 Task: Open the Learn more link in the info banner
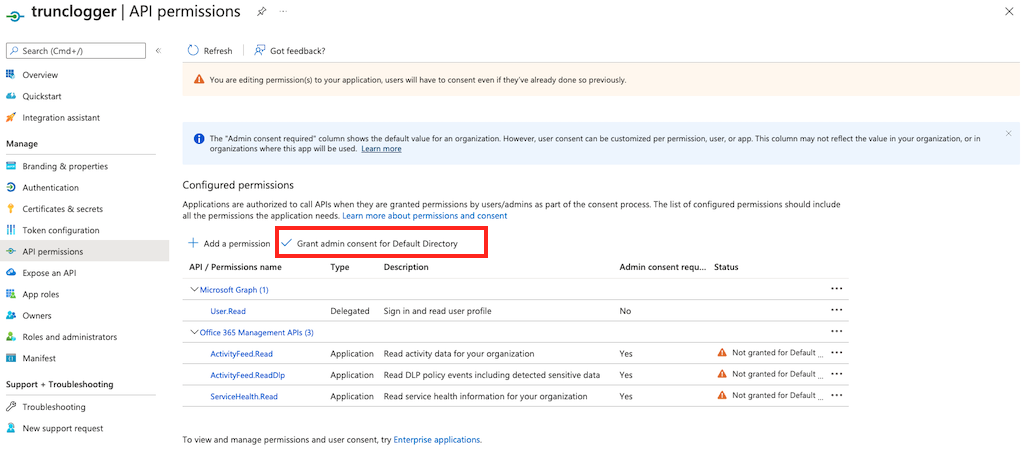[381, 149]
